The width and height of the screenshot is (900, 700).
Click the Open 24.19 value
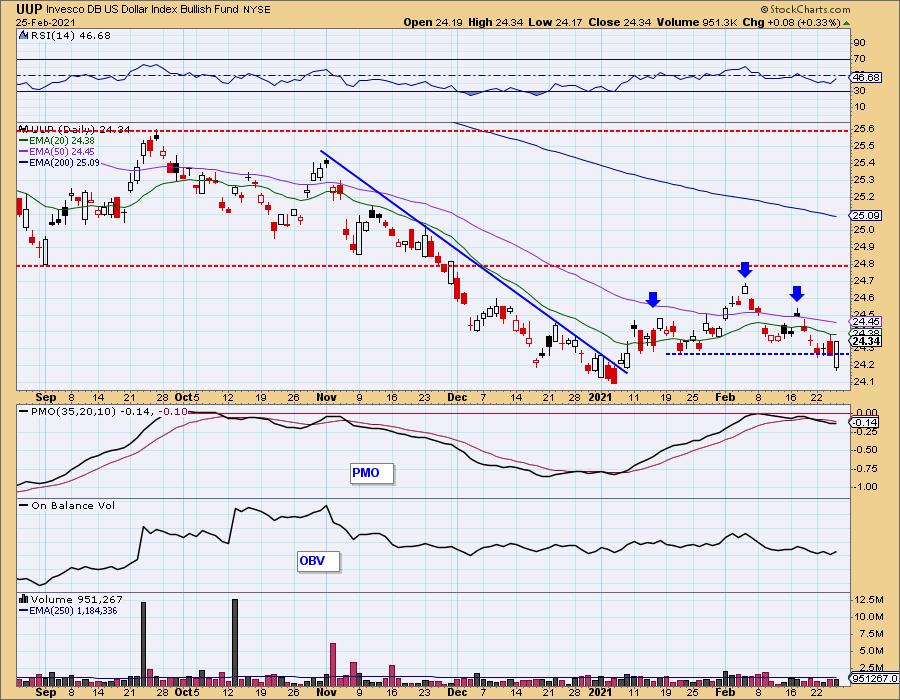(x=433, y=22)
